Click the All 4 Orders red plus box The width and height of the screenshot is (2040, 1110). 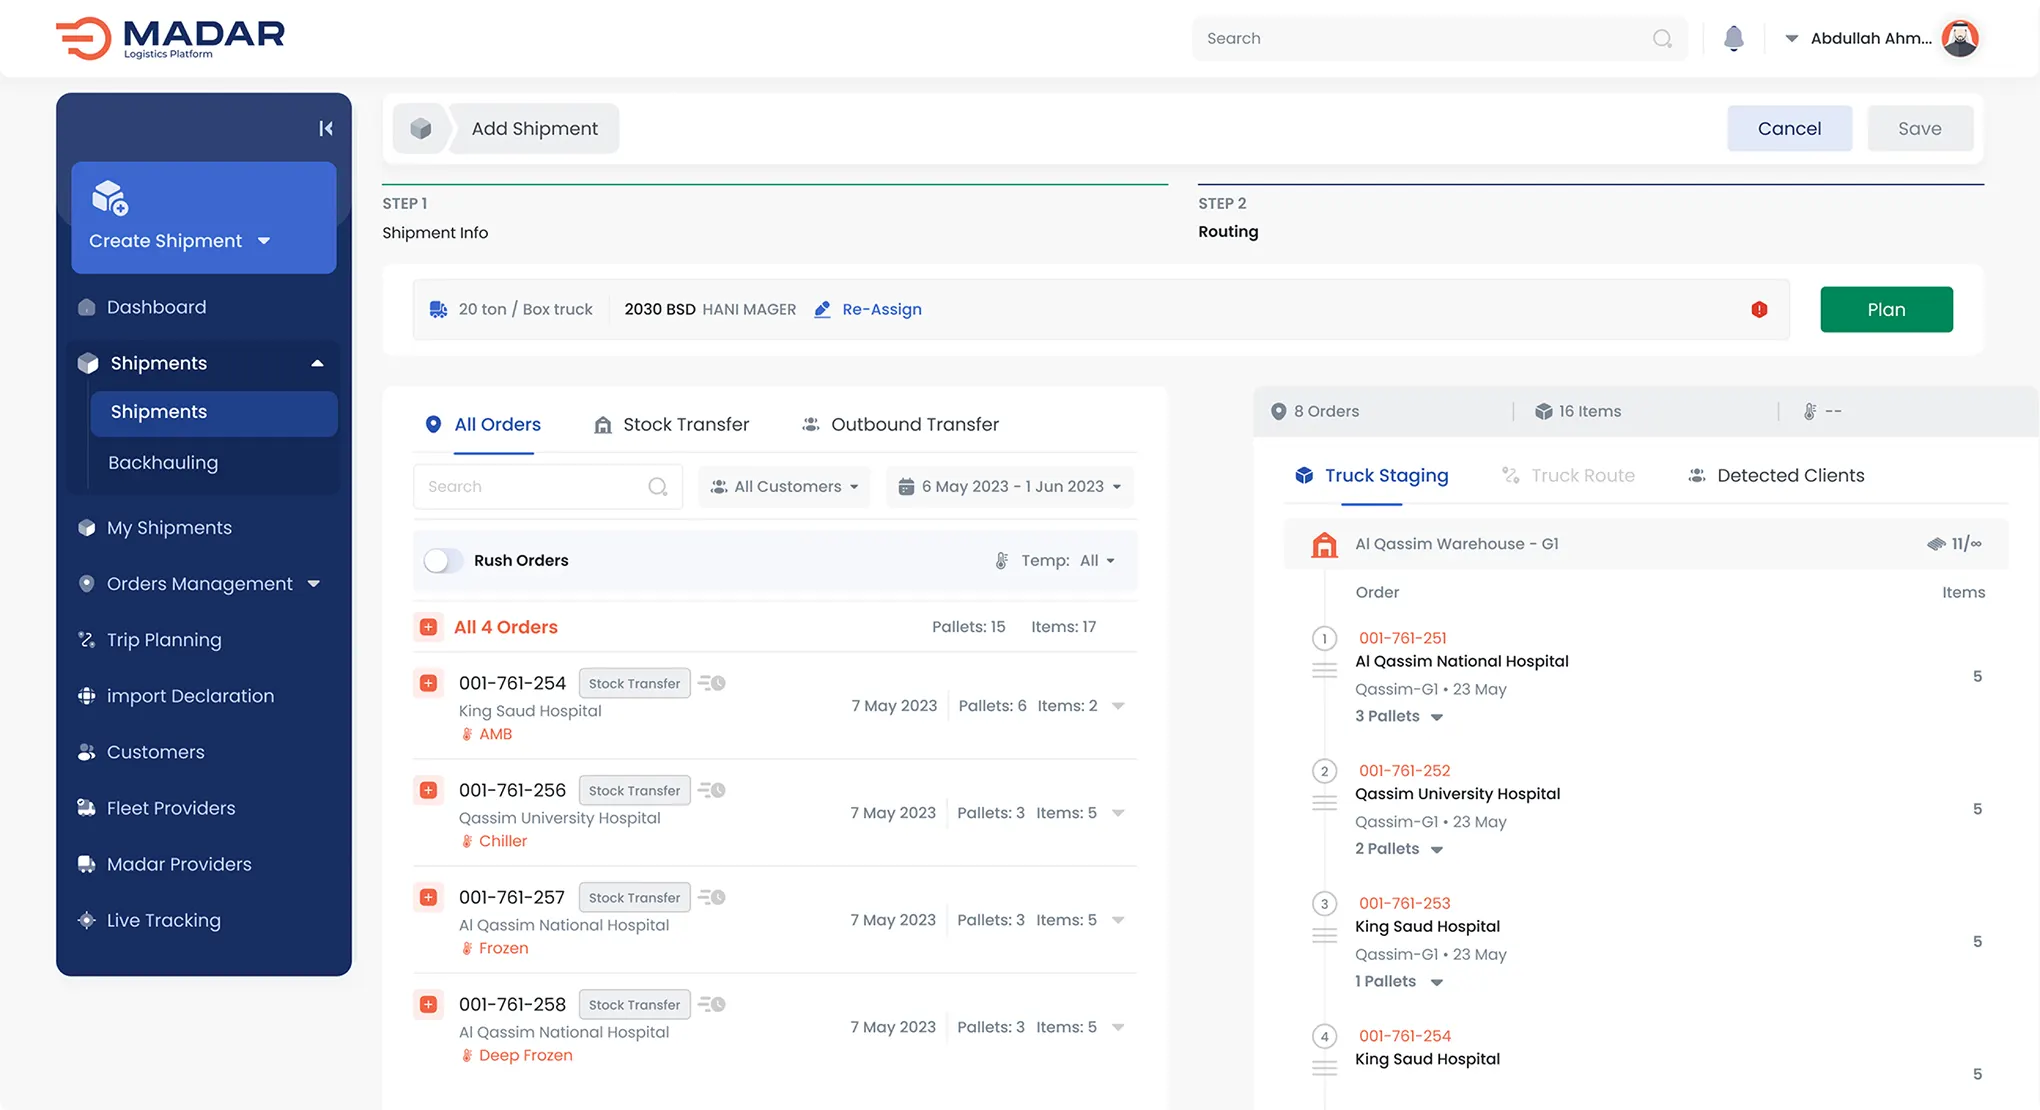[428, 627]
